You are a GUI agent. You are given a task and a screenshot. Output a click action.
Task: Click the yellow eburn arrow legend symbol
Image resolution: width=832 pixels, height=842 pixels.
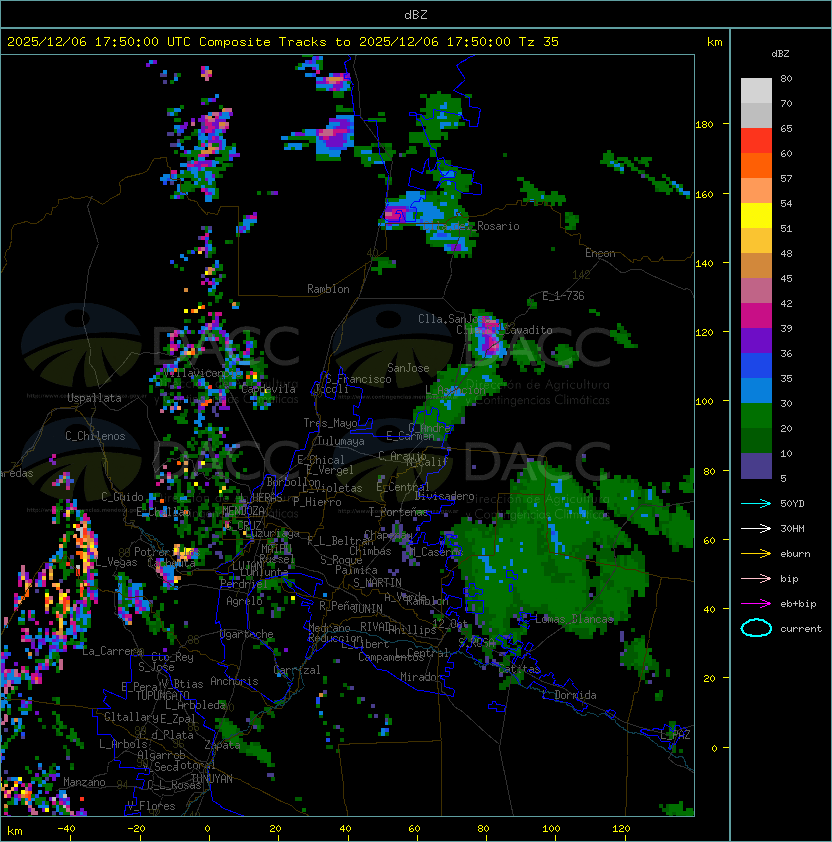(756, 554)
